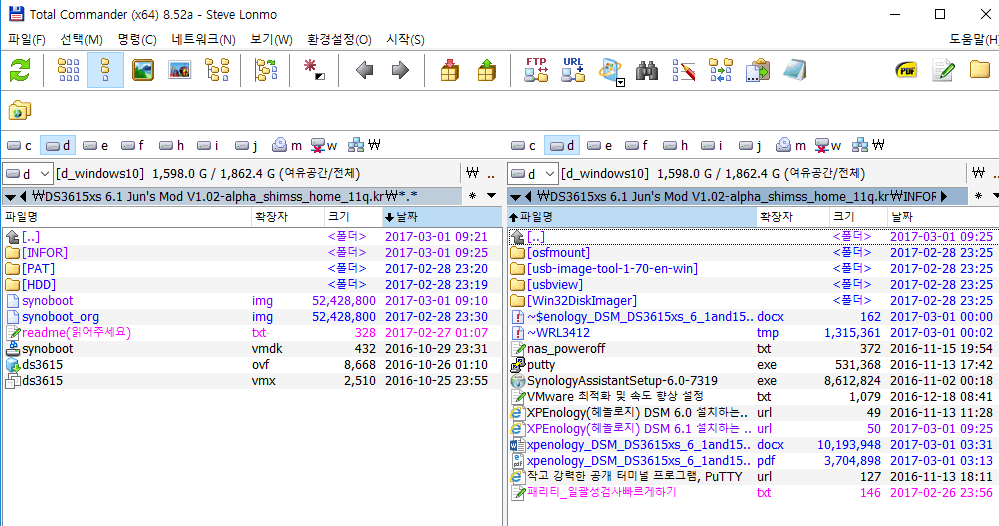The image size is (999, 526).
Task: Open the FTP connect icon
Action: click(x=536, y=70)
